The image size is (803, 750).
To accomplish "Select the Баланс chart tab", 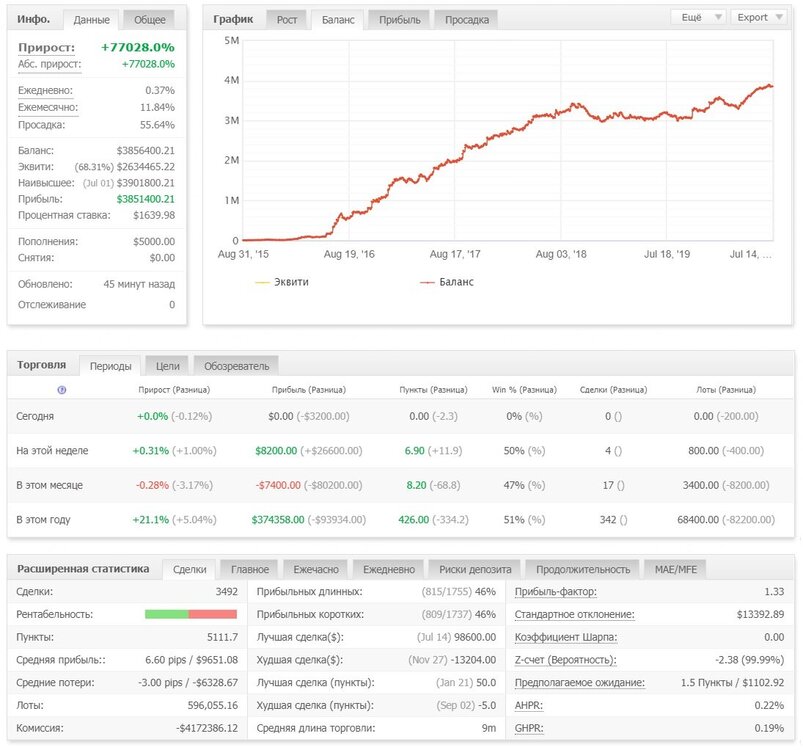I will (337, 20).
